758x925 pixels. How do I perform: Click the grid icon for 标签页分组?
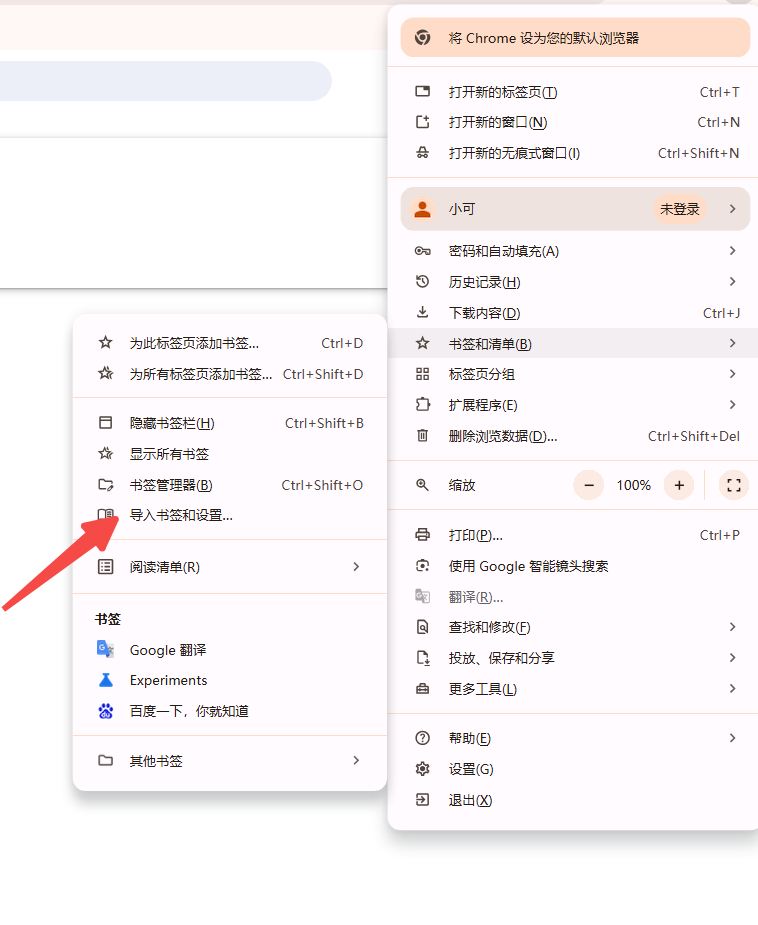point(422,374)
